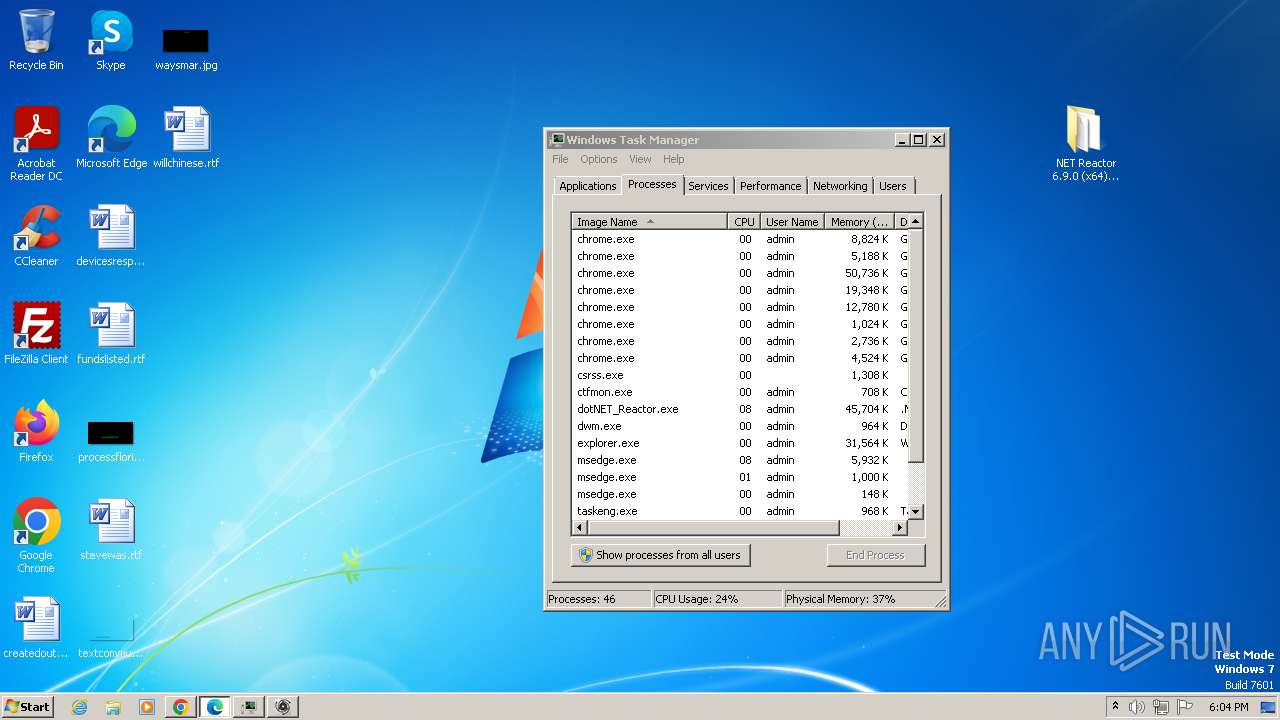Launch Microsoft Edge desktop shortcut

[x=111, y=138]
